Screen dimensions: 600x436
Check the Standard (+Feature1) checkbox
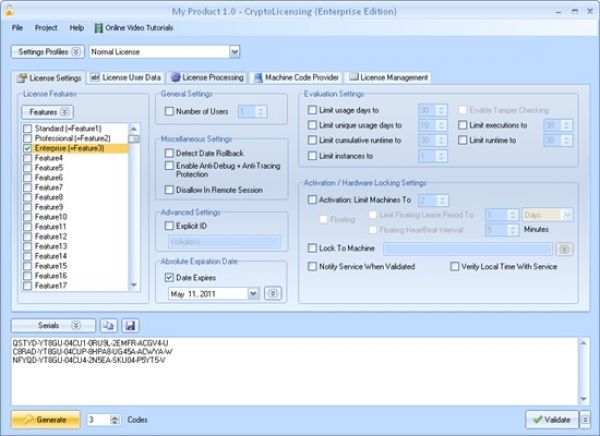pos(28,128)
